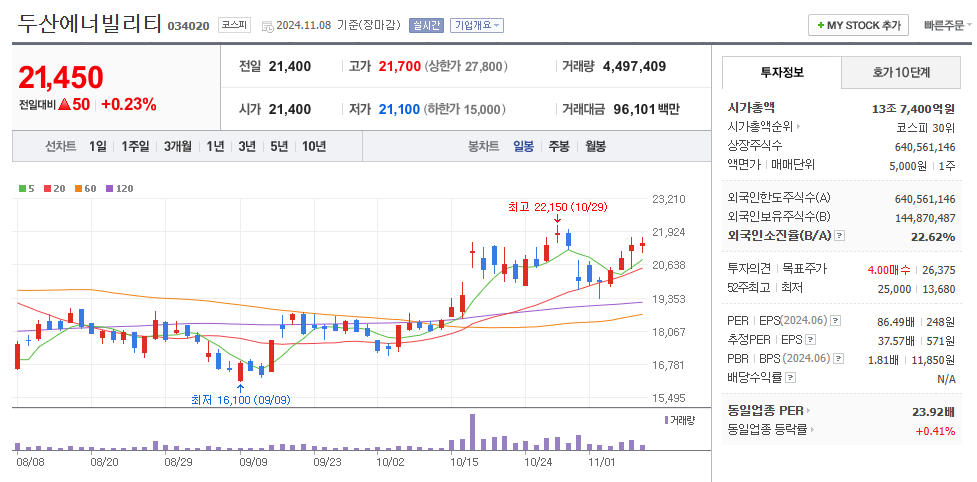Screen dimensions: 977x482
Task: Expand the 동일업종 등락률 arrow link
Action: pos(813,429)
